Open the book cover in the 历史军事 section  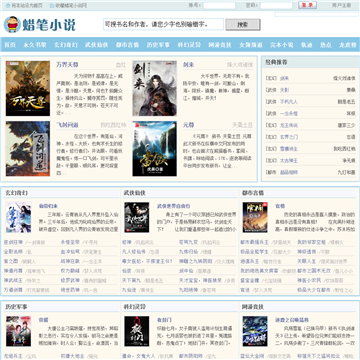pos(18,331)
